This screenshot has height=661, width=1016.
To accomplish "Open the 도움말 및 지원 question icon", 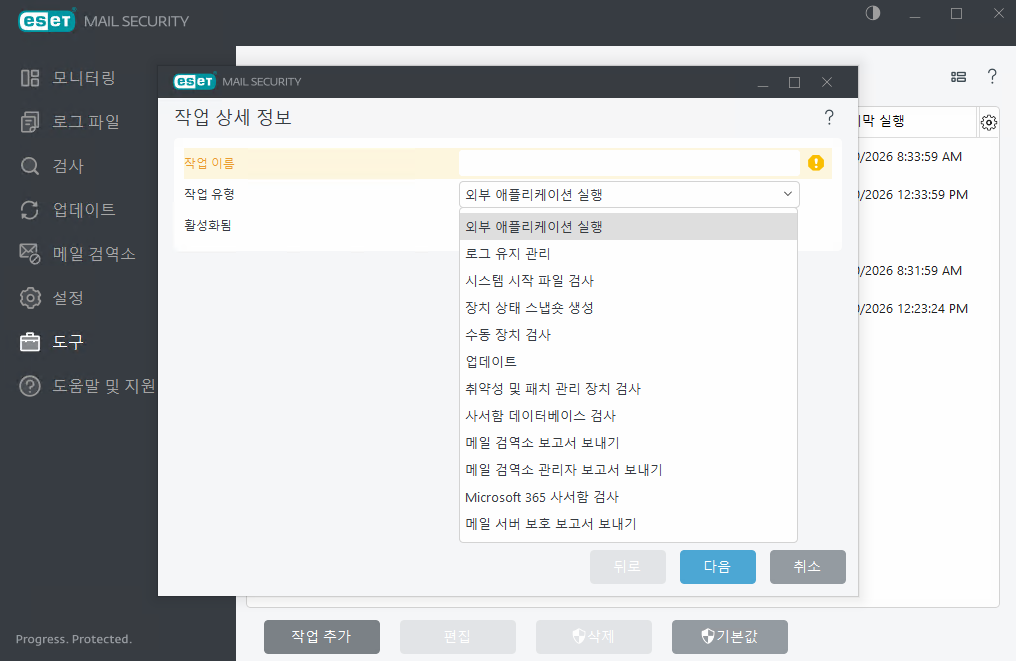I will [x=30, y=386].
